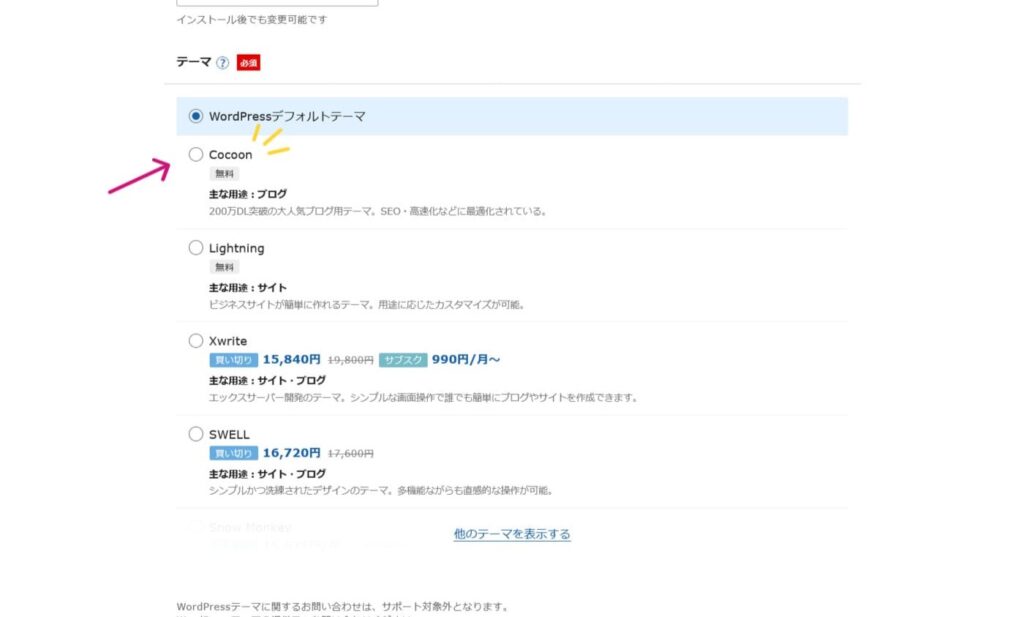Click the 990円/月〜 subscription price
Viewport: 1024px width, 617px height.
[466, 360]
